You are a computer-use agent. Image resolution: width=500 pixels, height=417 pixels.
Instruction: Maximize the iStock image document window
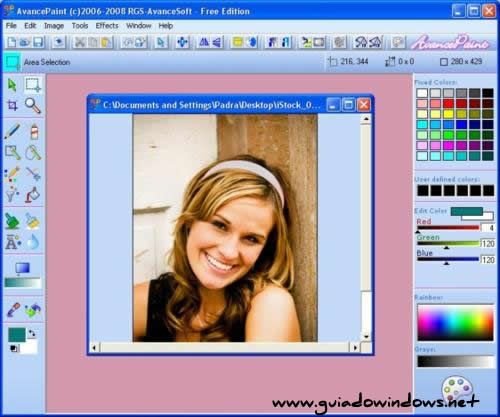pyautogui.click(x=349, y=105)
